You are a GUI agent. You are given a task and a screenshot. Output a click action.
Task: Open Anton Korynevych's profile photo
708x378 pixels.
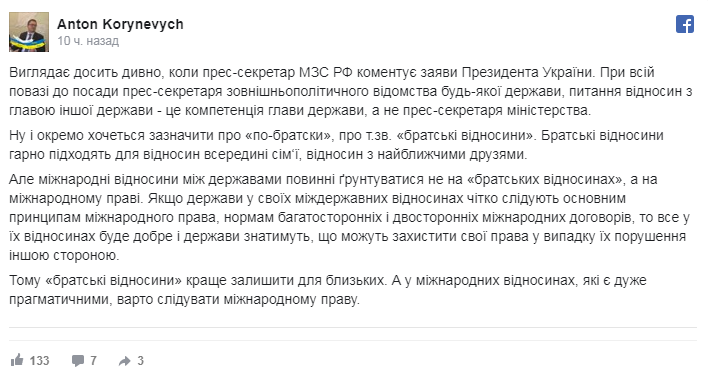tap(29, 32)
